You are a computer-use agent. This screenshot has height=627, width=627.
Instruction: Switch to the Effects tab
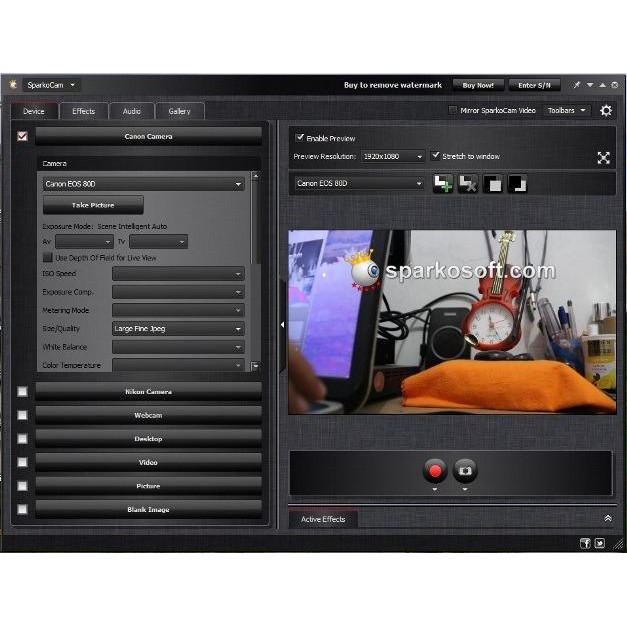tap(83, 111)
